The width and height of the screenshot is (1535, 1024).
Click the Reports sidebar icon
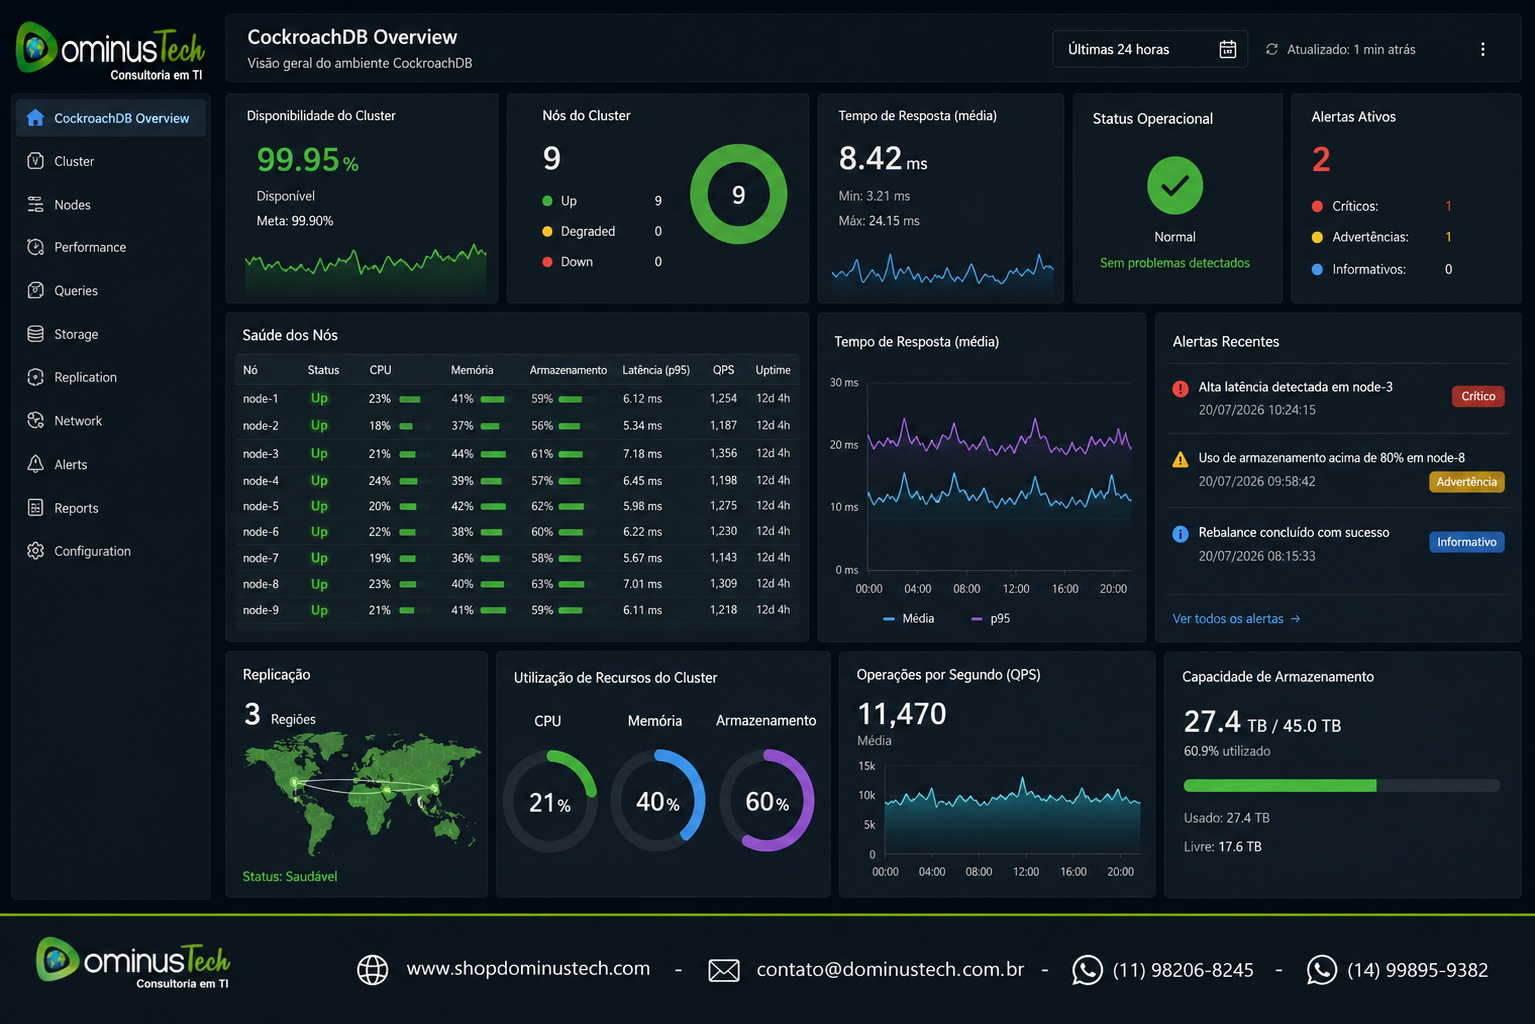click(x=35, y=507)
